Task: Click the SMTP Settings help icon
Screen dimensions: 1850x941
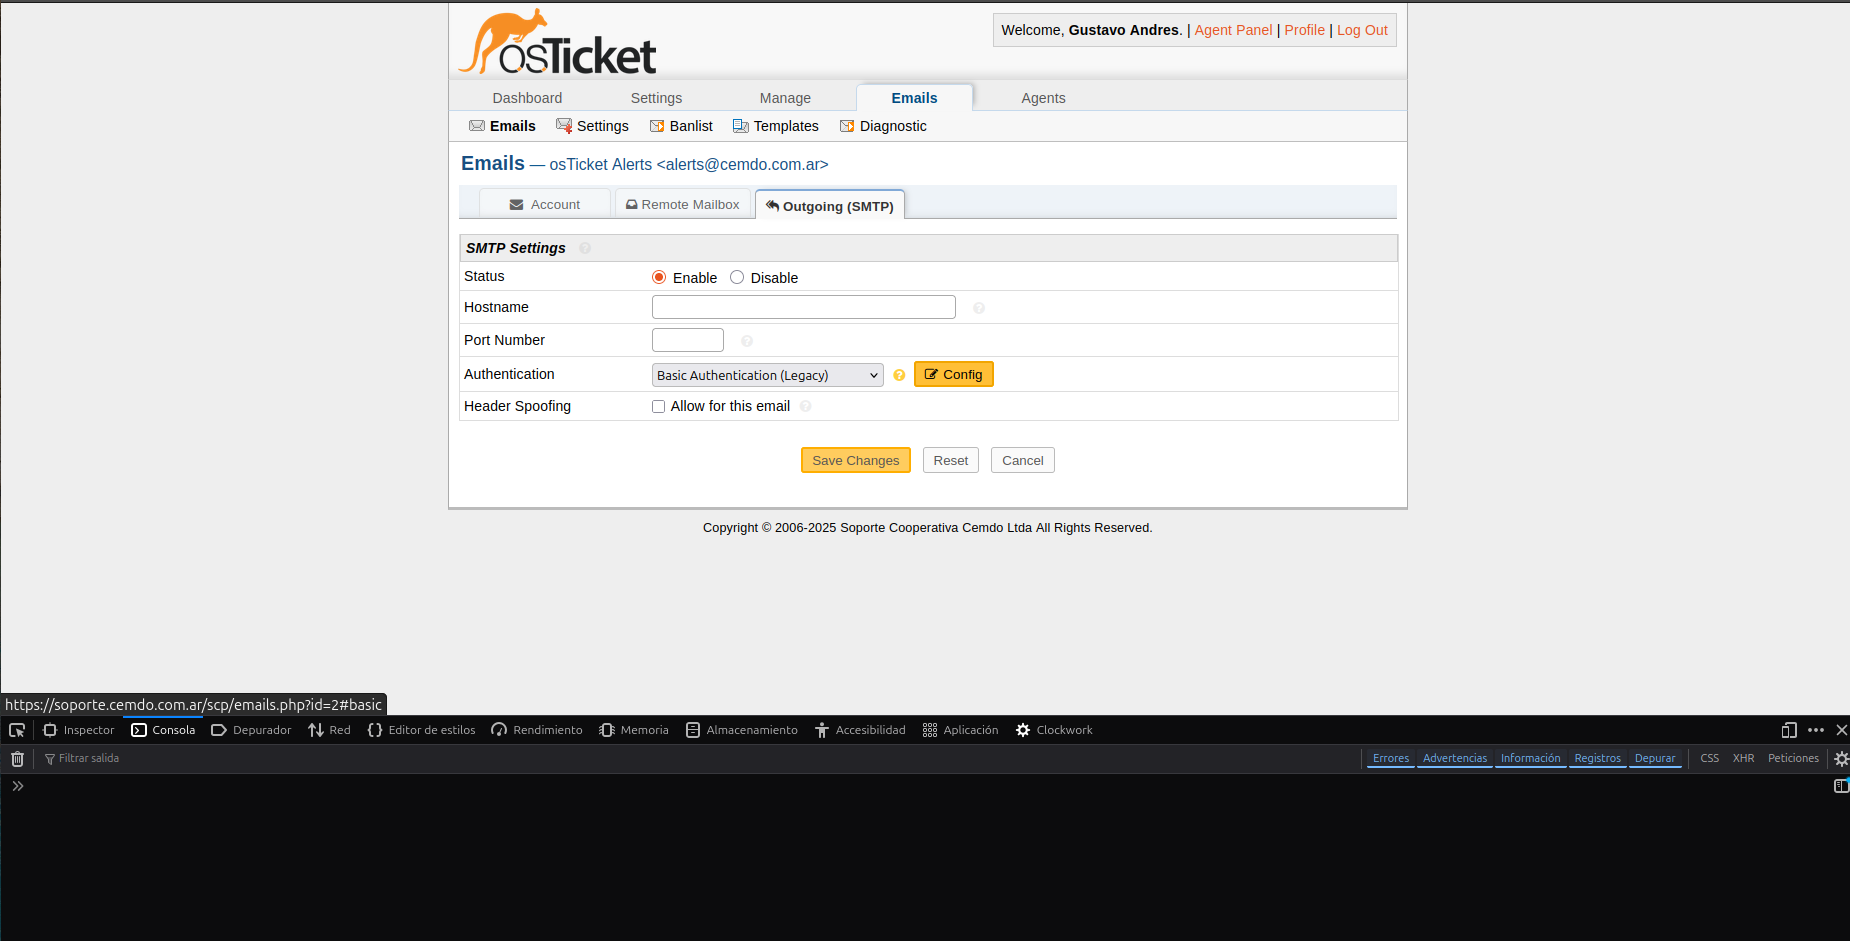Action: click(585, 248)
